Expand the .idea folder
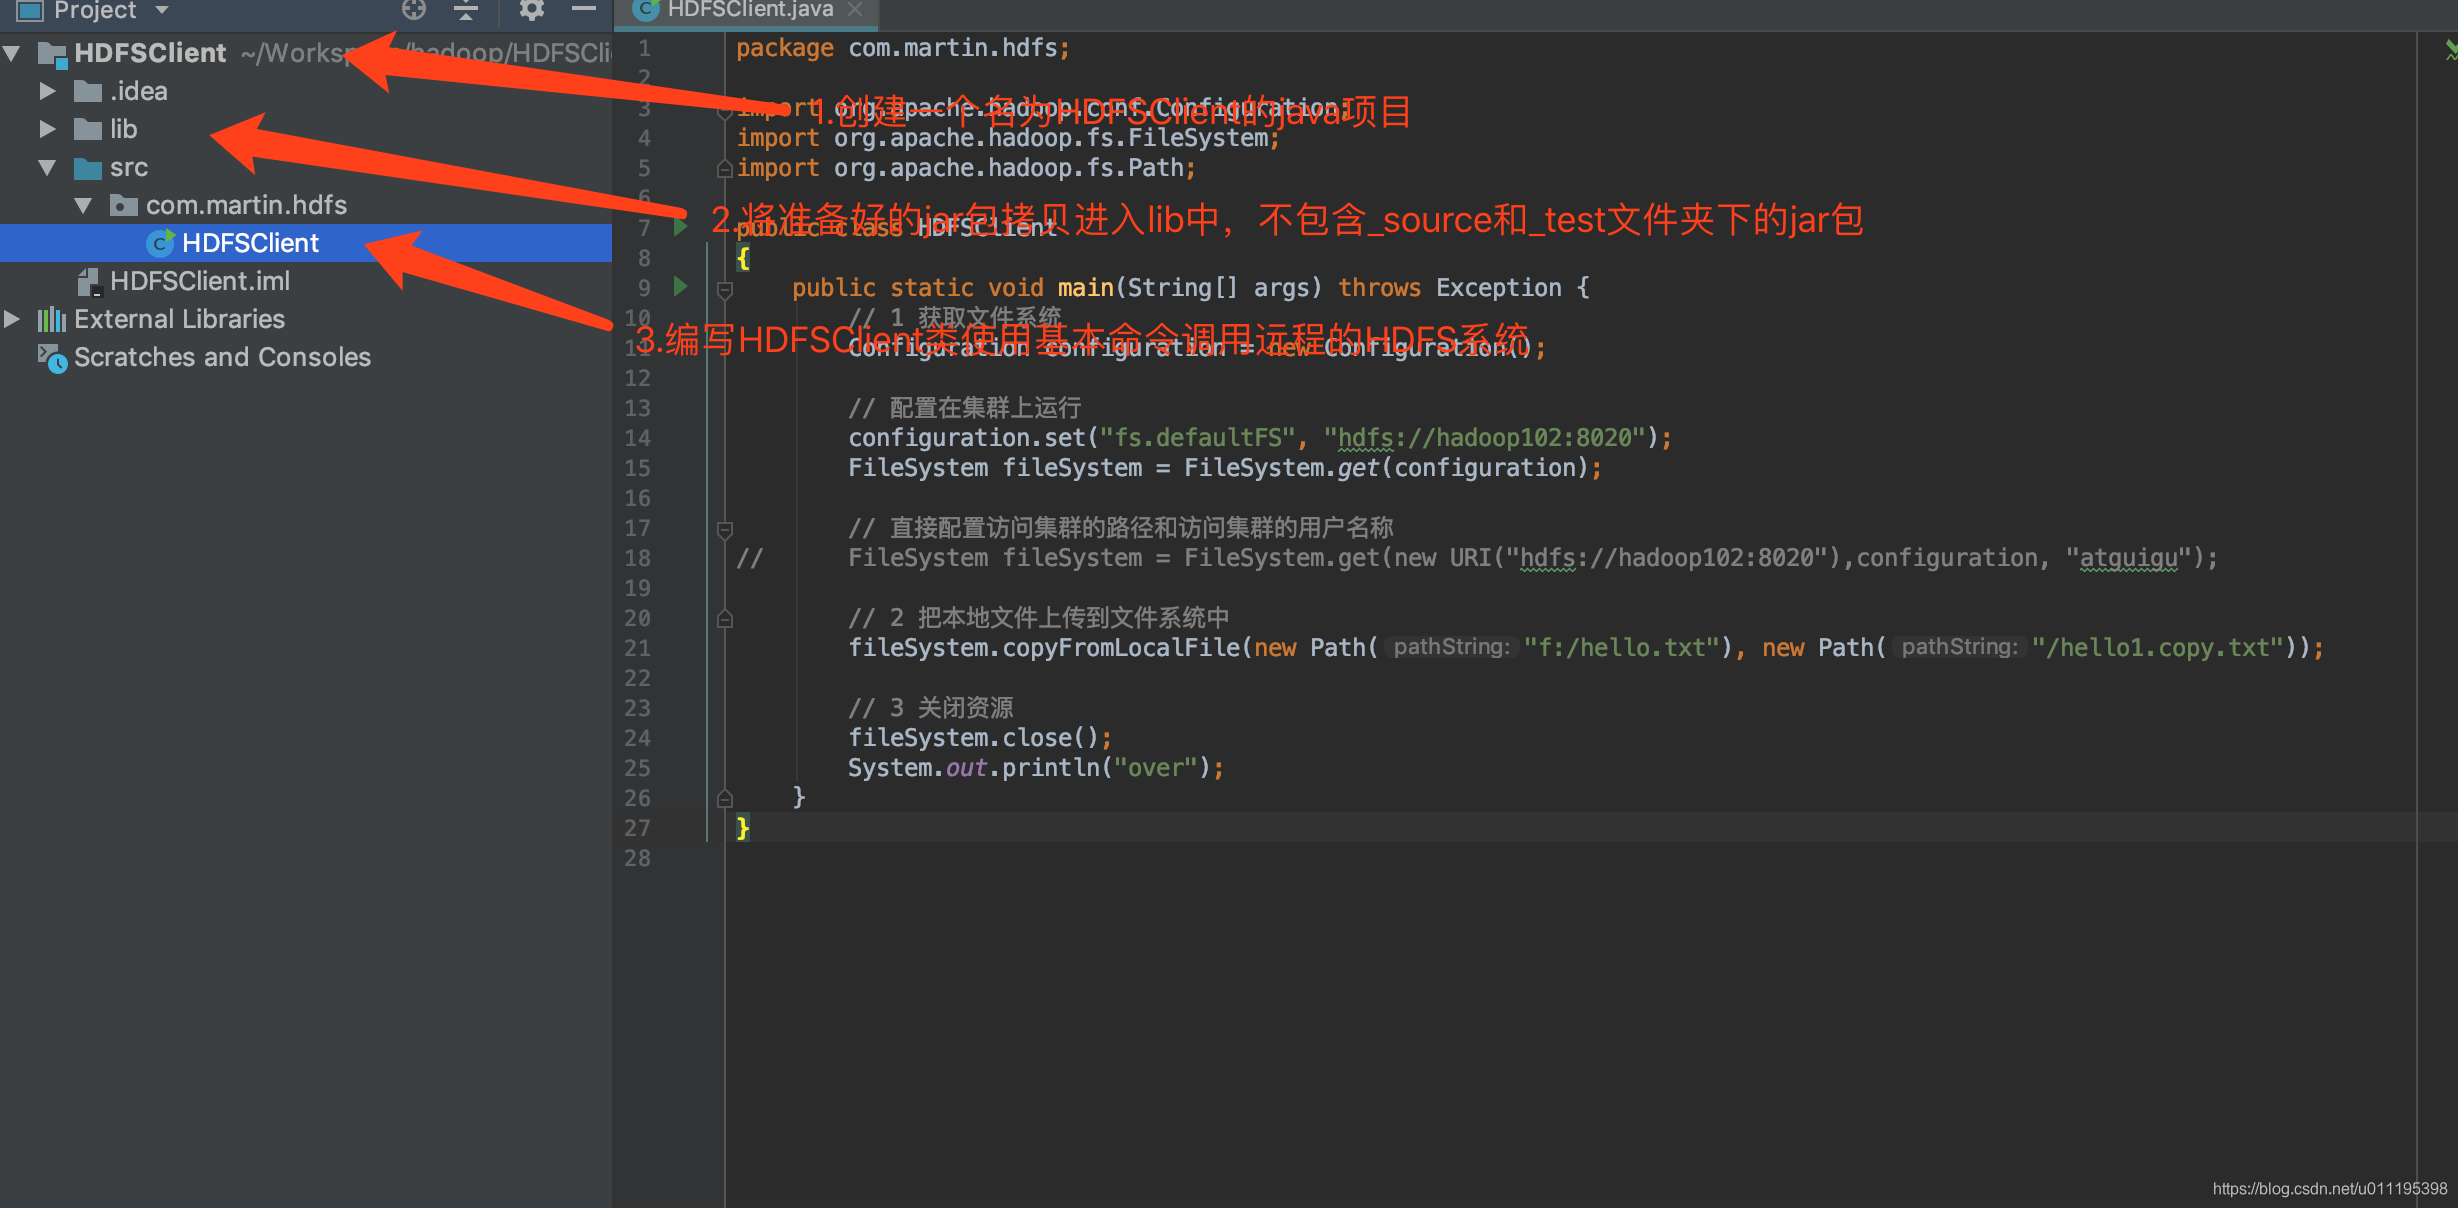The image size is (2458, 1208). (47, 92)
